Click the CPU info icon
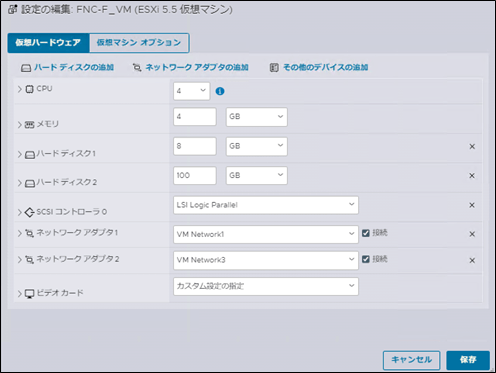This screenshot has width=496, height=373. pyautogui.click(x=220, y=91)
